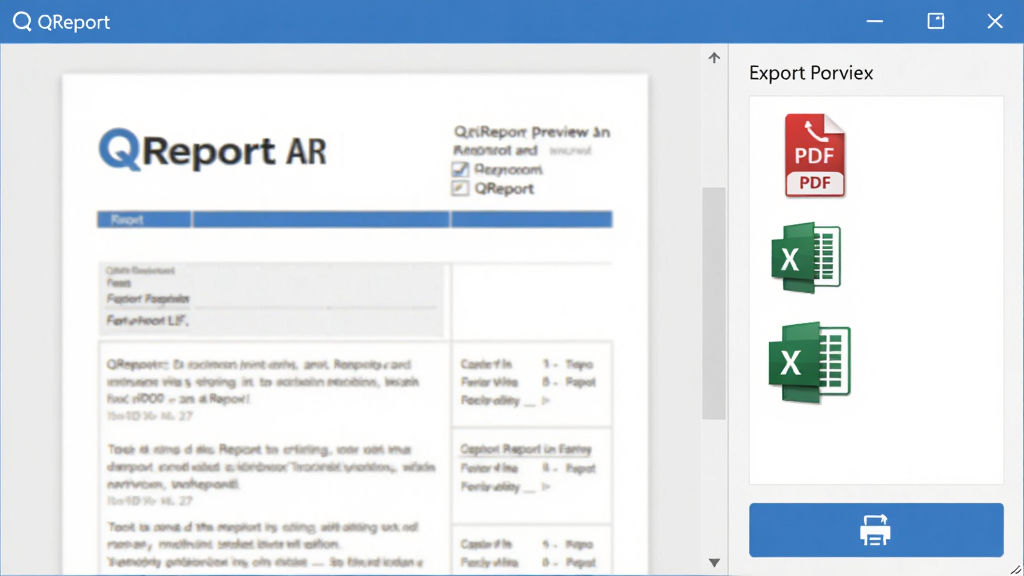This screenshot has width=1024, height=576.
Task: Toggle the checkbox beside "QReport" in the preview header
Action: pyautogui.click(x=460, y=189)
